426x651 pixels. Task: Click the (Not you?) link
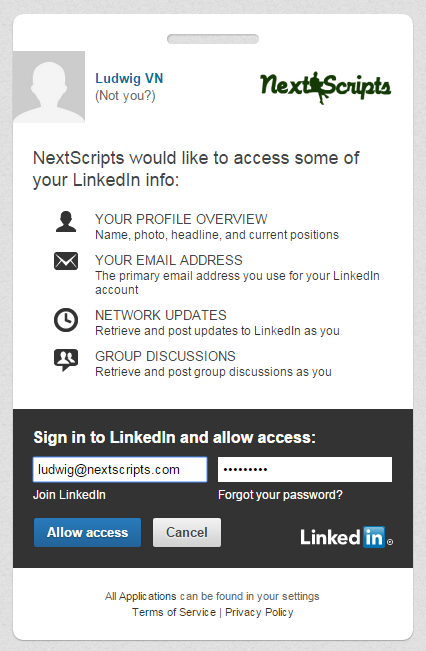point(125,95)
